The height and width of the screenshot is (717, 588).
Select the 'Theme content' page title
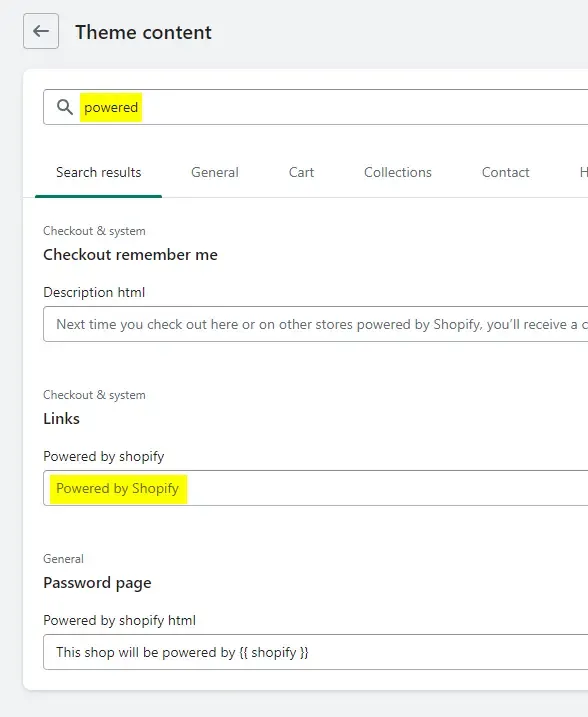tap(143, 32)
